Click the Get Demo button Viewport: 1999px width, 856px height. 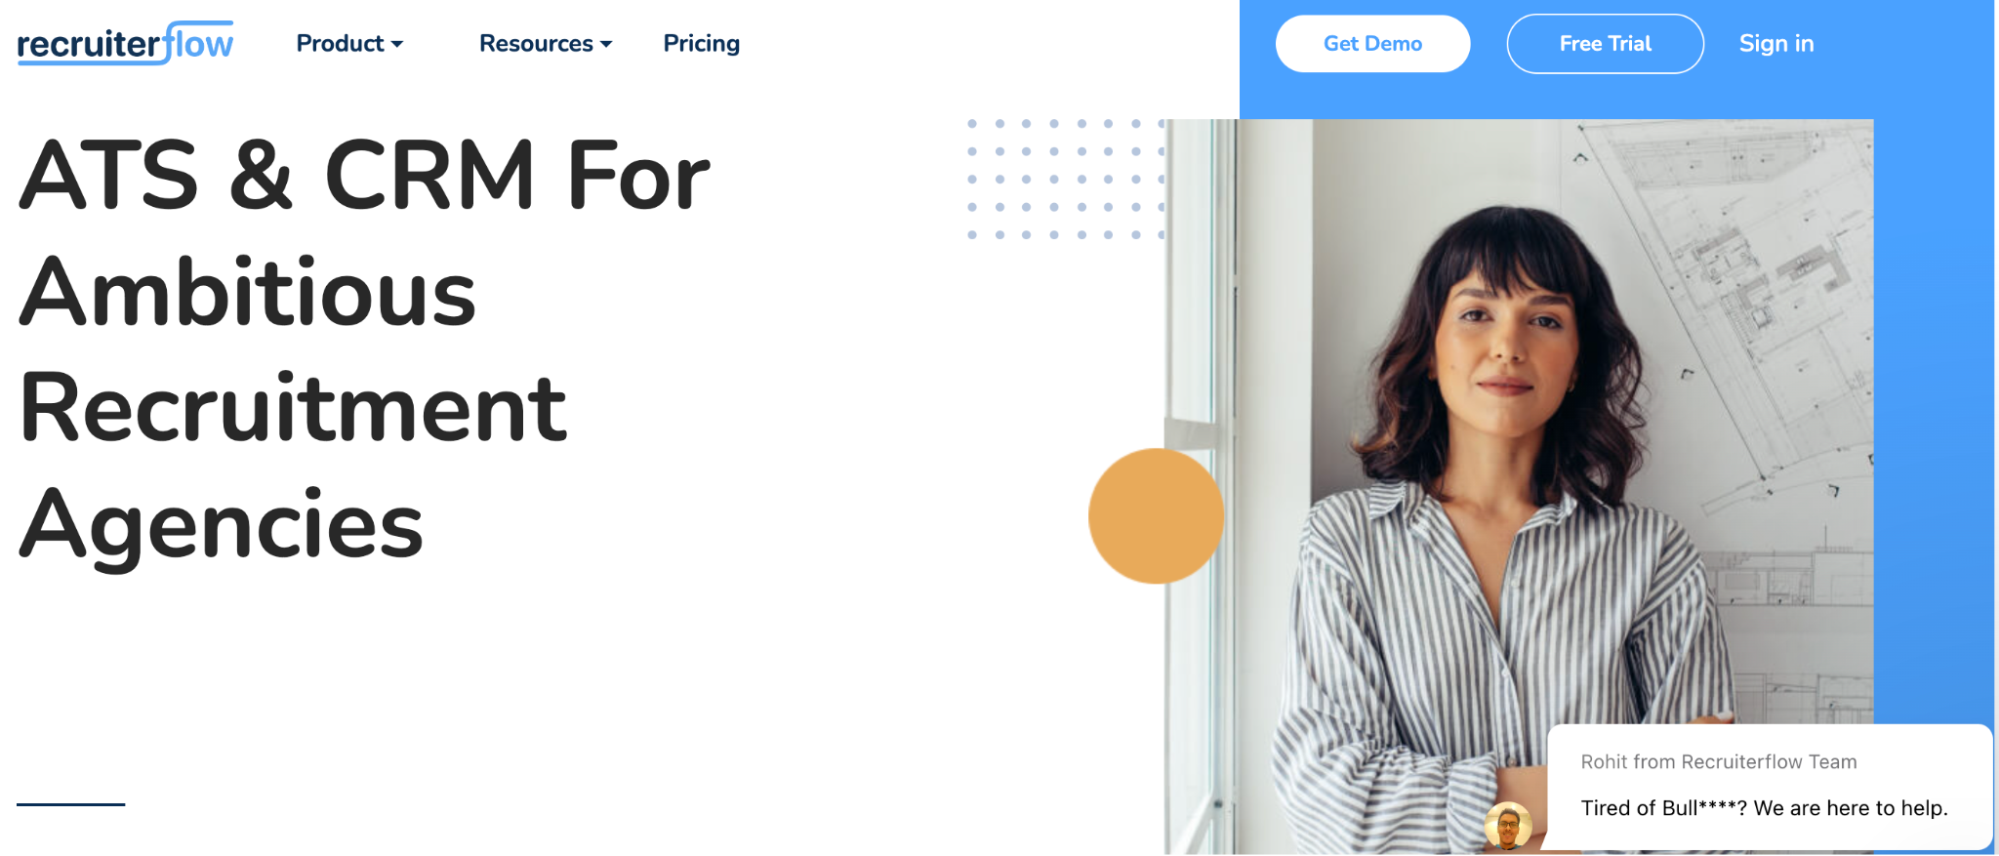(x=1372, y=43)
